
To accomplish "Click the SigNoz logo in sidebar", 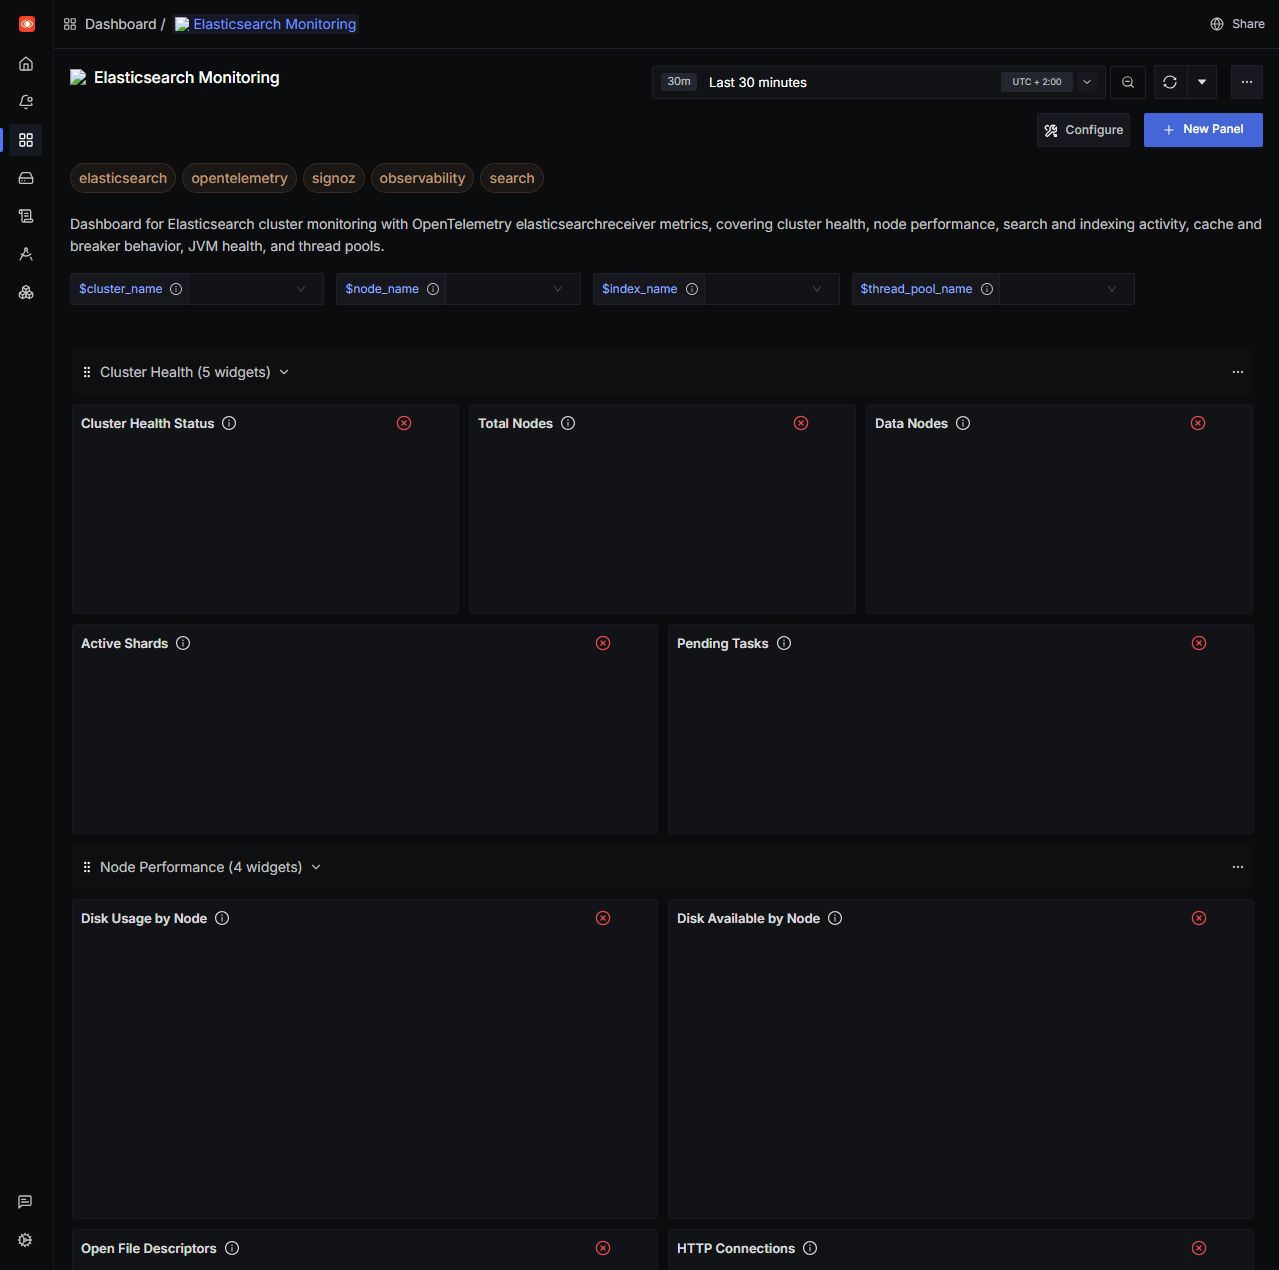I will click(27, 24).
